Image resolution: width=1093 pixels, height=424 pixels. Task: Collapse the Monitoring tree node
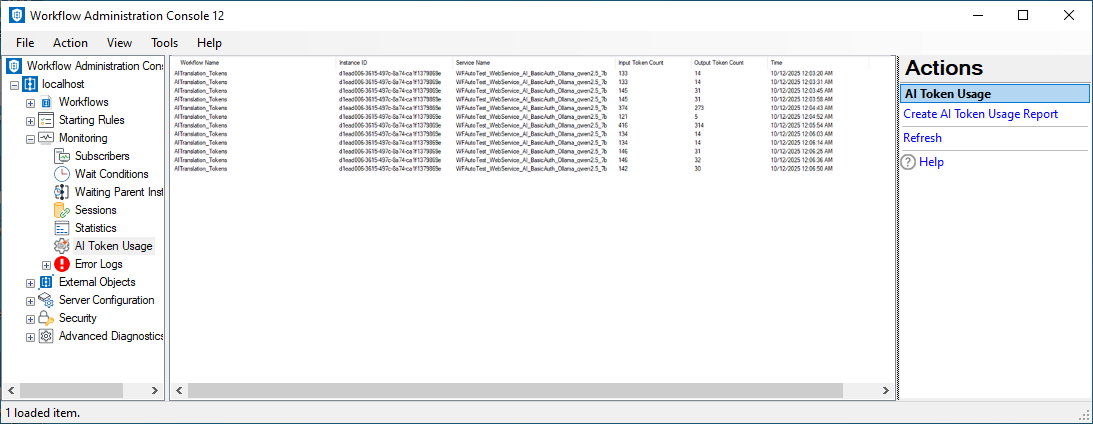point(31,138)
